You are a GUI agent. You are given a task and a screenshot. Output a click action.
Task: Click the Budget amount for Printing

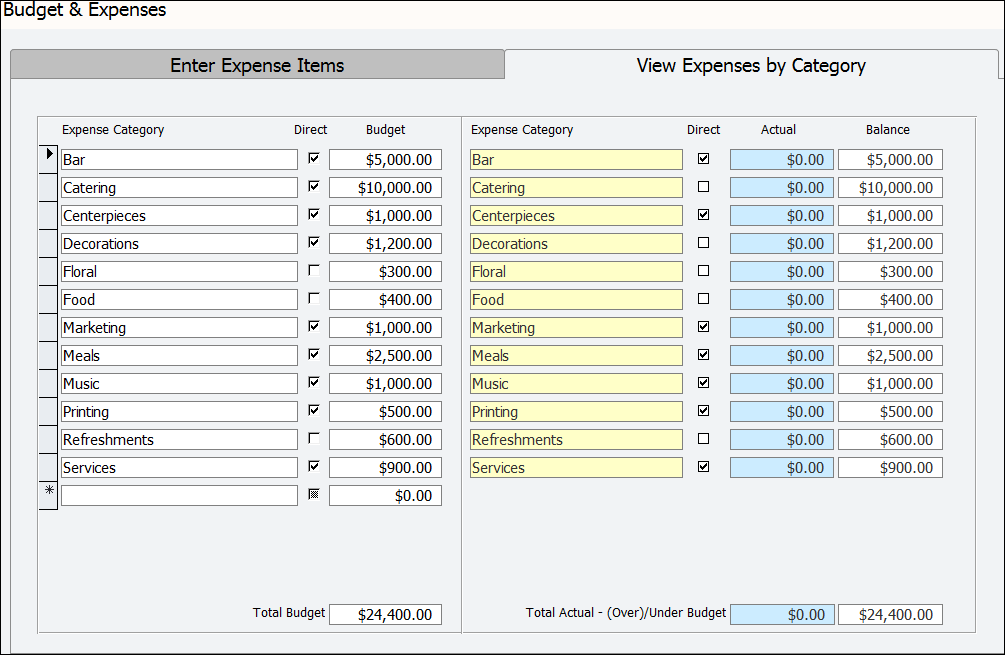(x=385, y=411)
